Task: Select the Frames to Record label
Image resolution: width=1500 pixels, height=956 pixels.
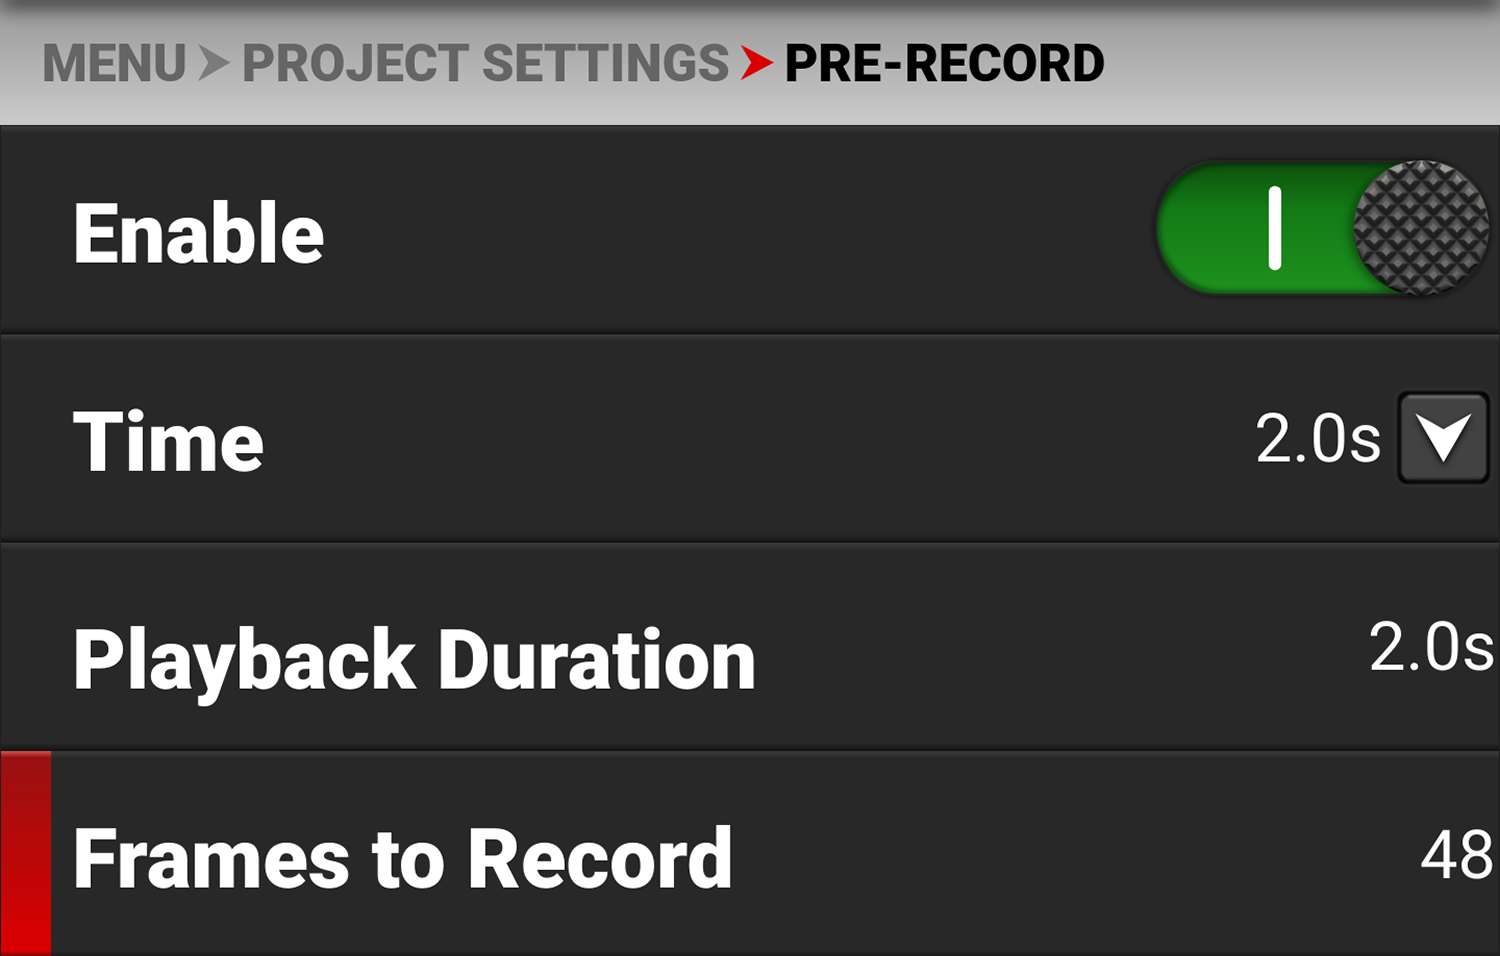Action: [402, 858]
